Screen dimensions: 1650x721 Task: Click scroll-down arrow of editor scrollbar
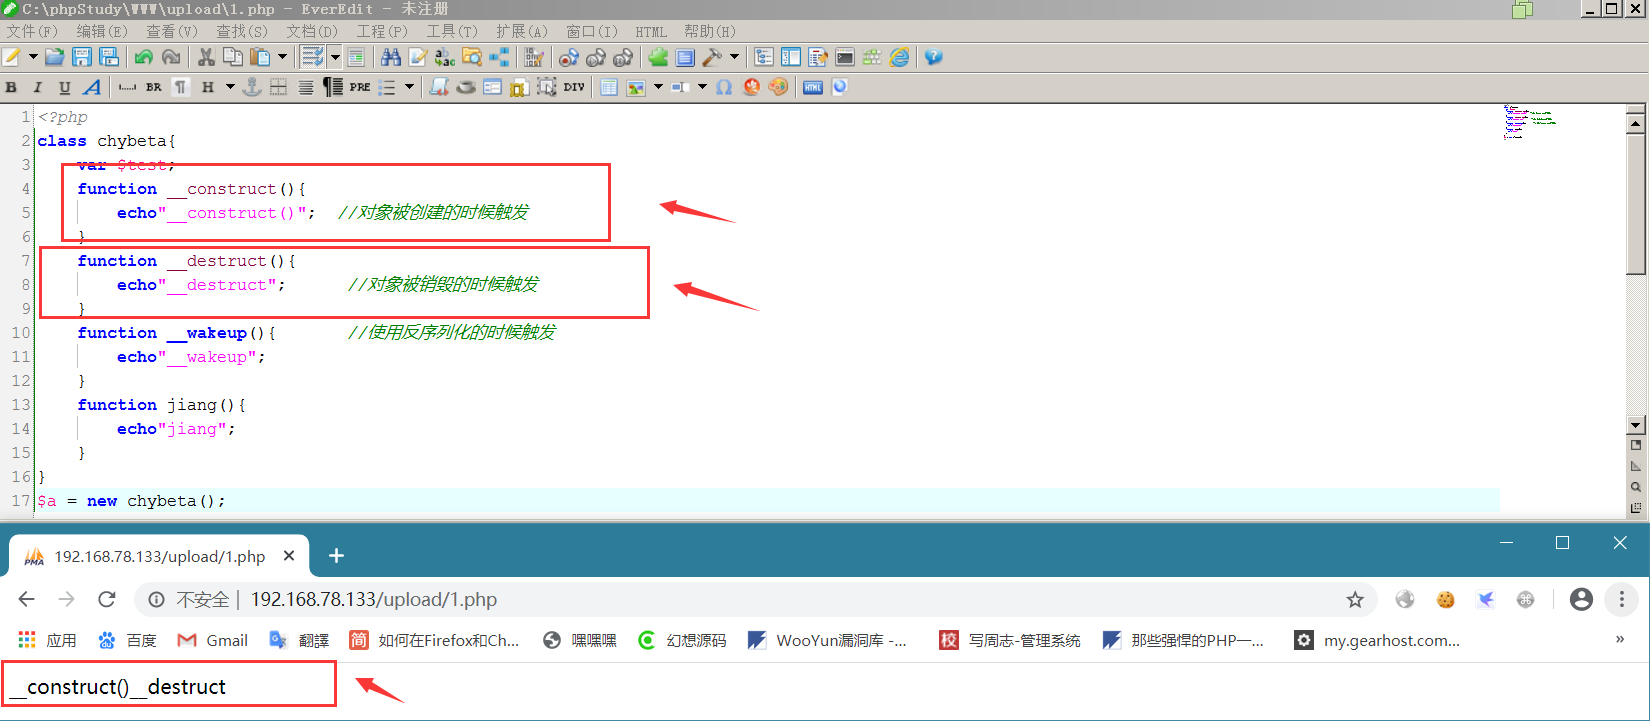(1636, 425)
